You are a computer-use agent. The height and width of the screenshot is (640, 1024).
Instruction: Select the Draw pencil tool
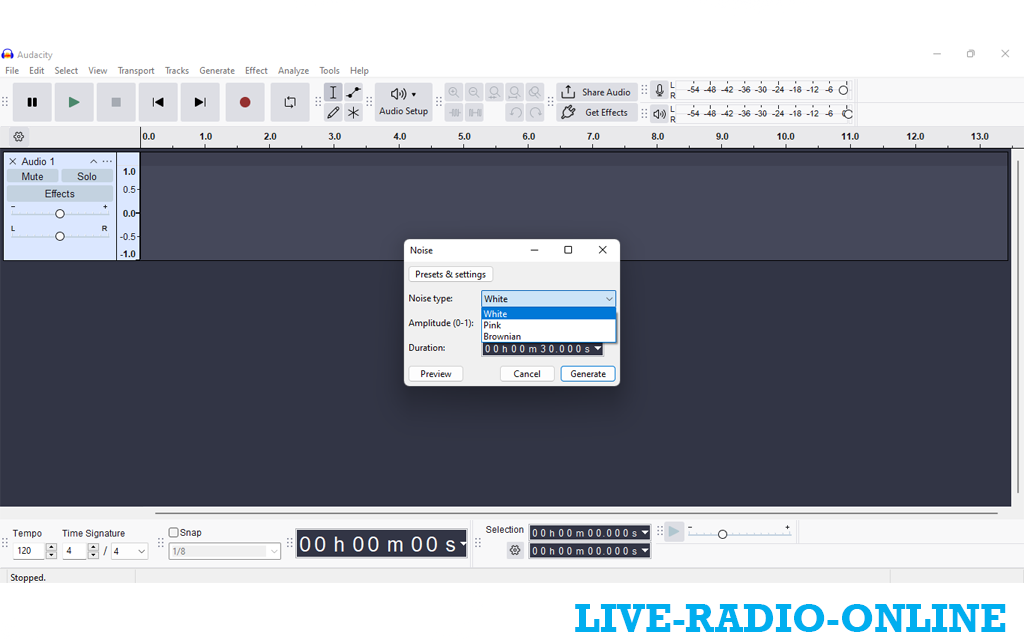click(333, 113)
